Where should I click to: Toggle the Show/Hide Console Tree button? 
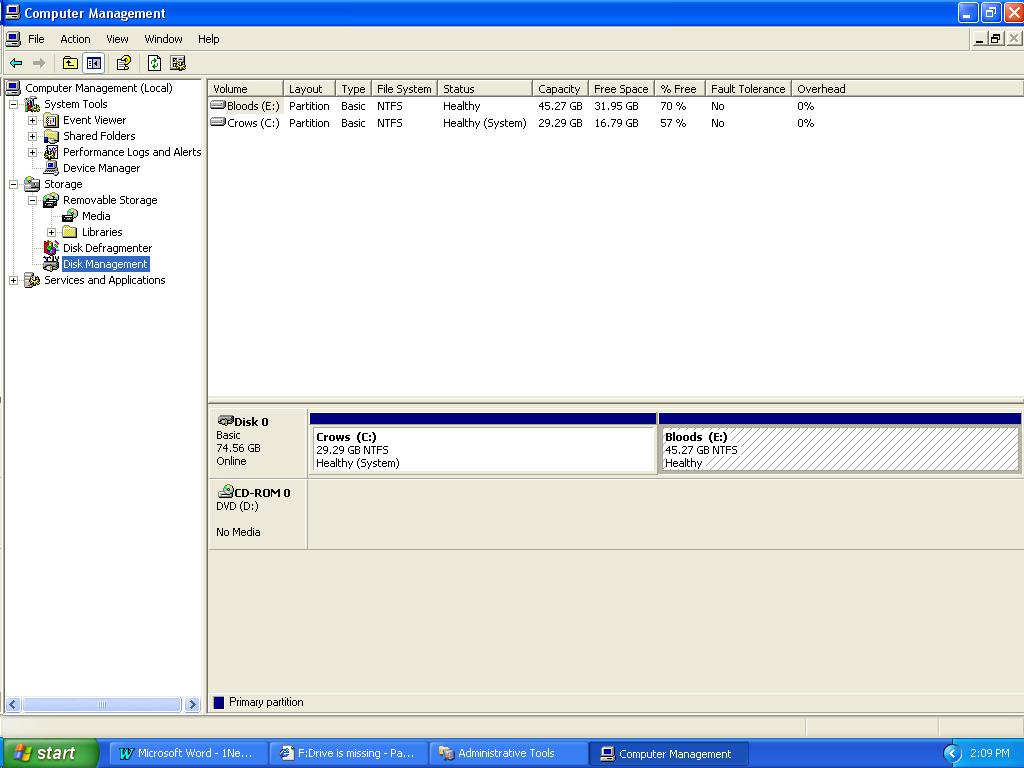[x=93, y=63]
